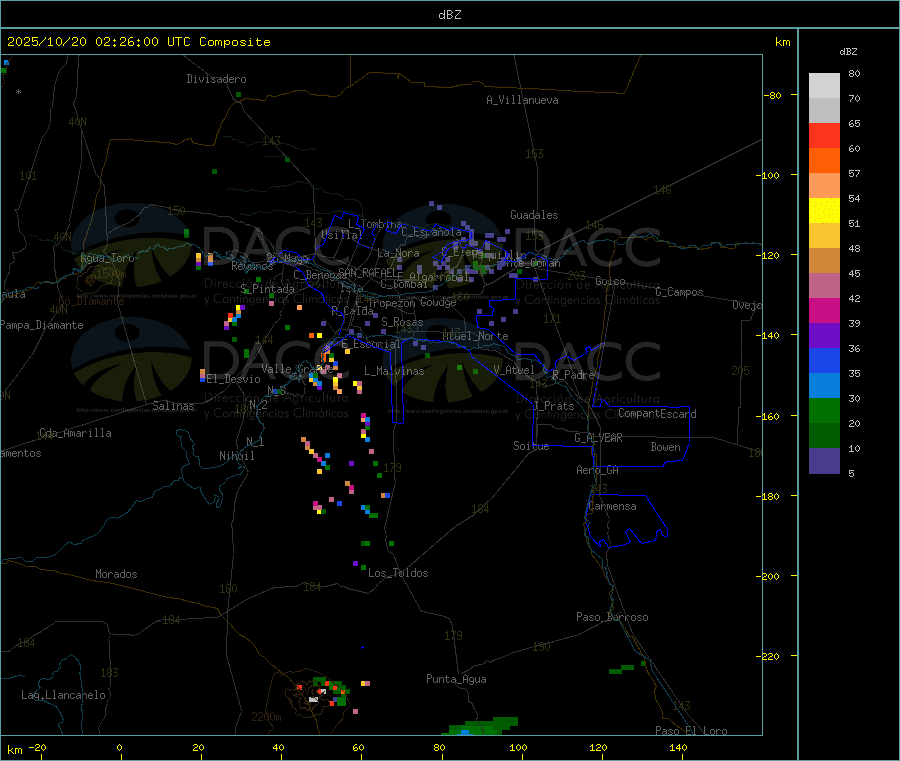Viewport: 900px width, 761px height.
Task: Select the Carmensa town label
Action: 611,506
